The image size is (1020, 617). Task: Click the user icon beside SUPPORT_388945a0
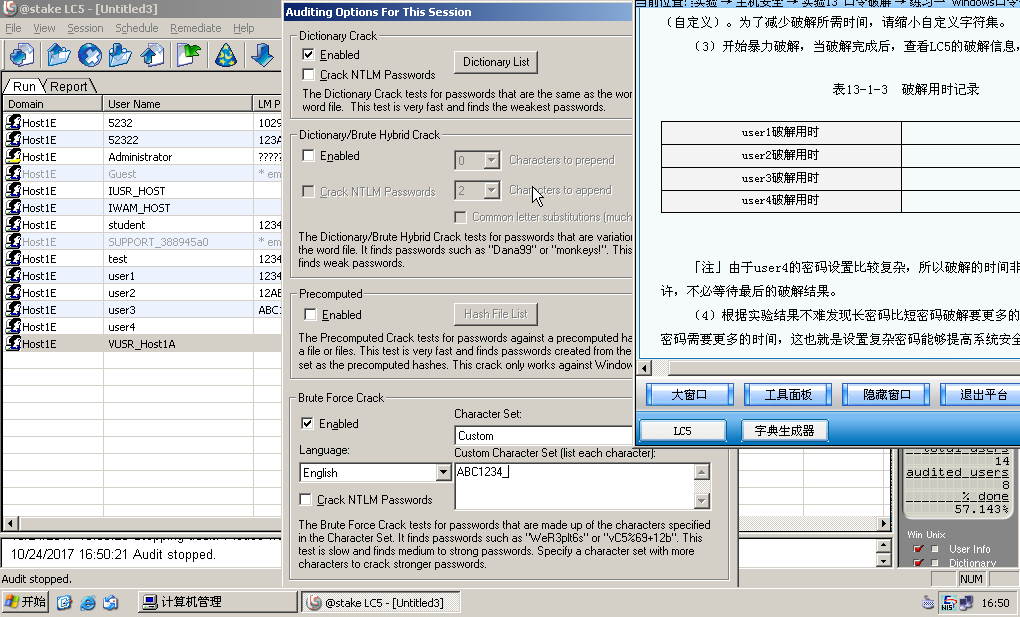13,241
